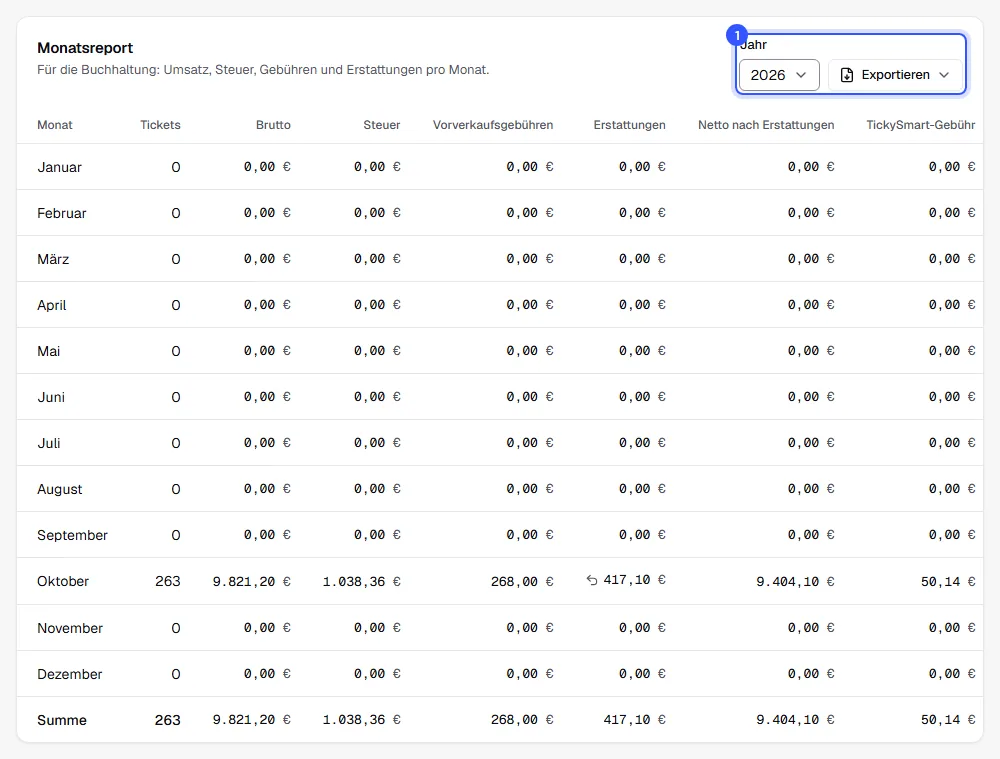
Task: Open the 2026 year dropdown
Action: [x=779, y=75]
